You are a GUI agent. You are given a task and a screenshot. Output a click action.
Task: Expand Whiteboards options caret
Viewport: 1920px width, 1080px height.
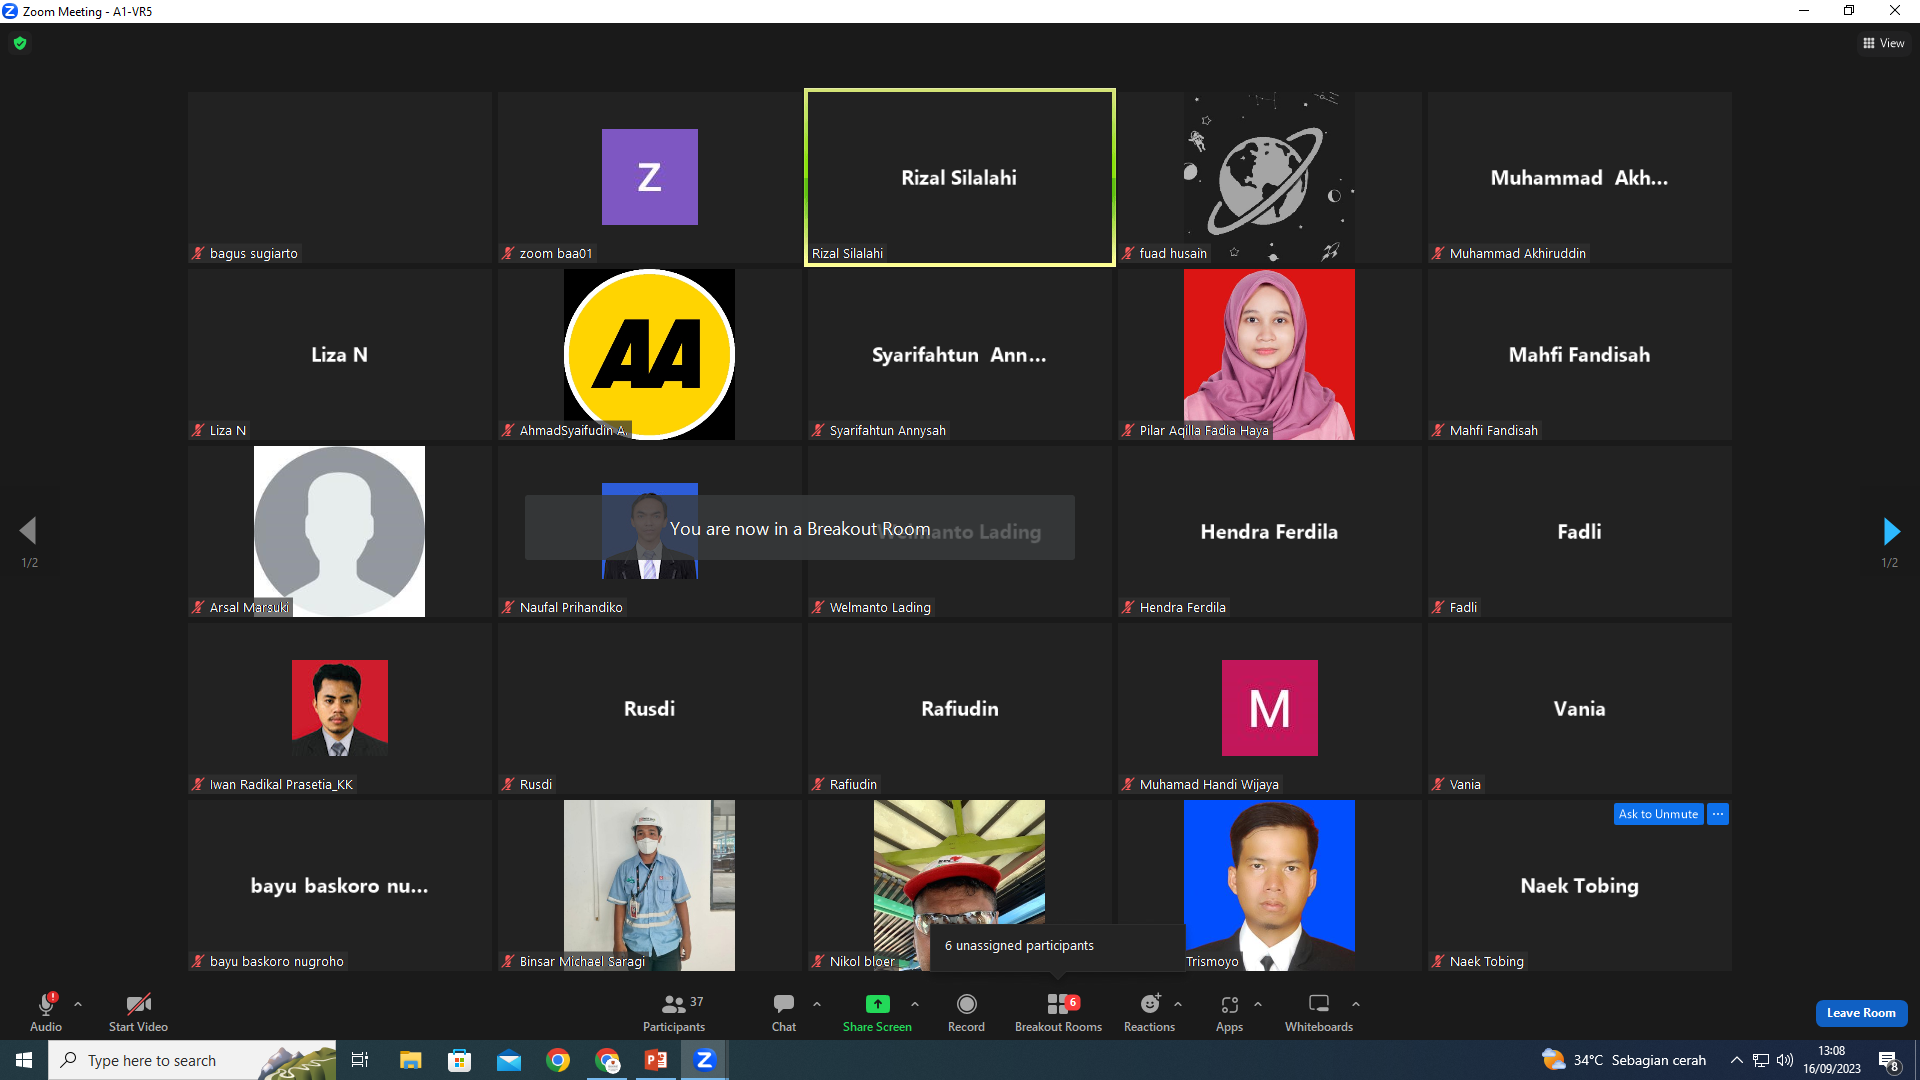coord(1356,1004)
